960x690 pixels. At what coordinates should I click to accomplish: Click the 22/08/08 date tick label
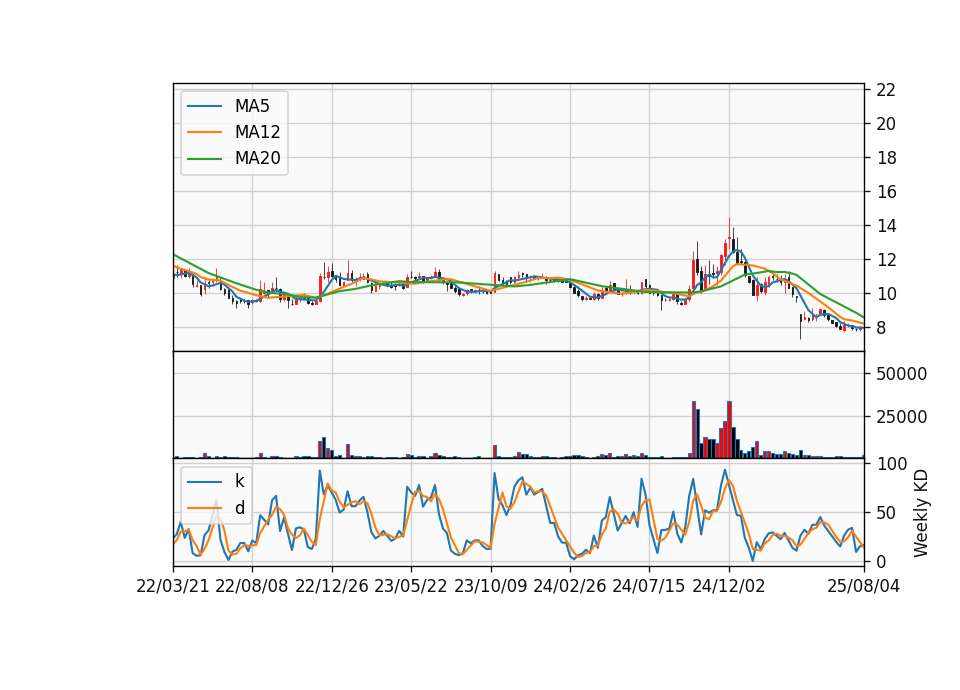point(252,586)
